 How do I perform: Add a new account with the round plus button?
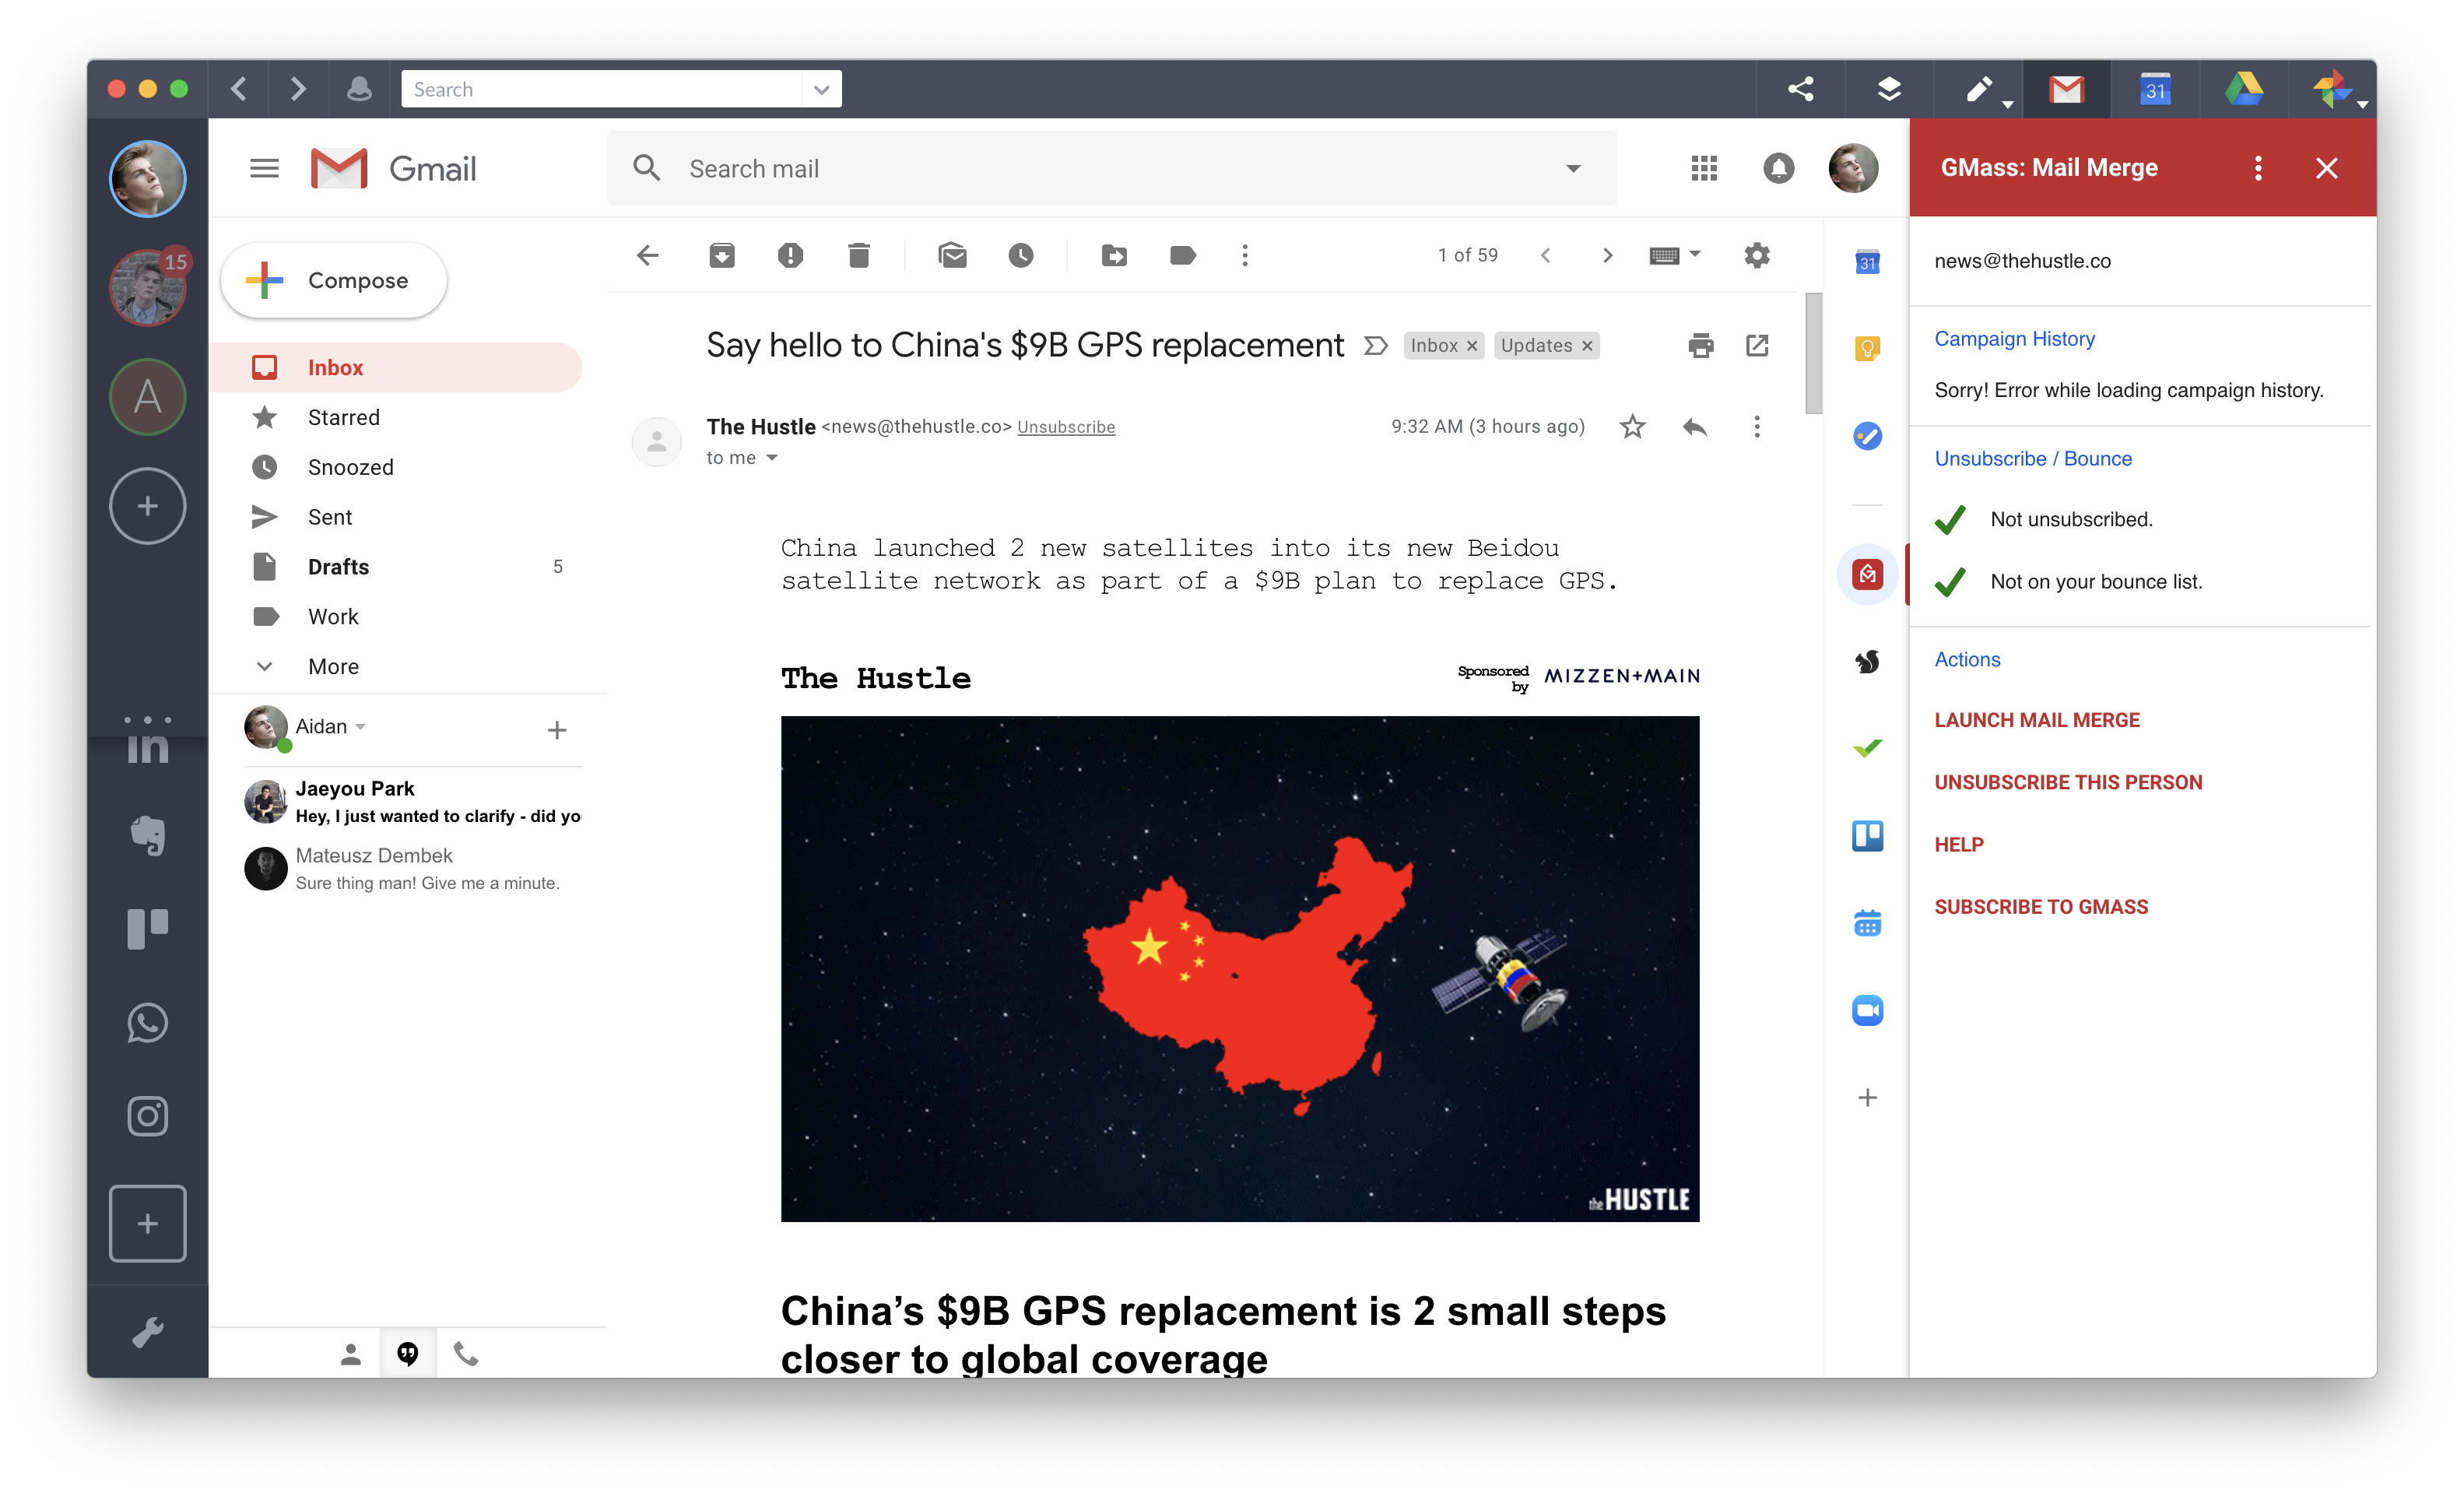click(147, 506)
